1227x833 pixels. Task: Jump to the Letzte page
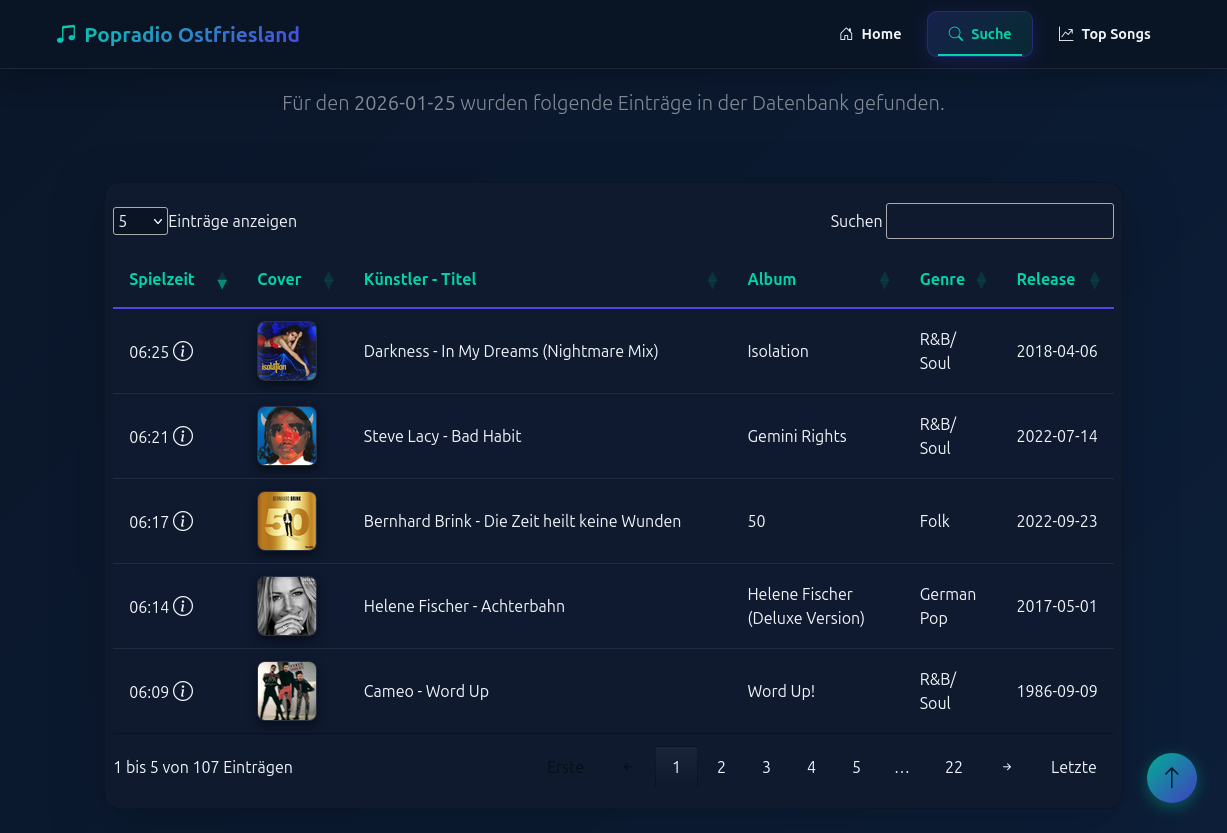pos(1073,767)
